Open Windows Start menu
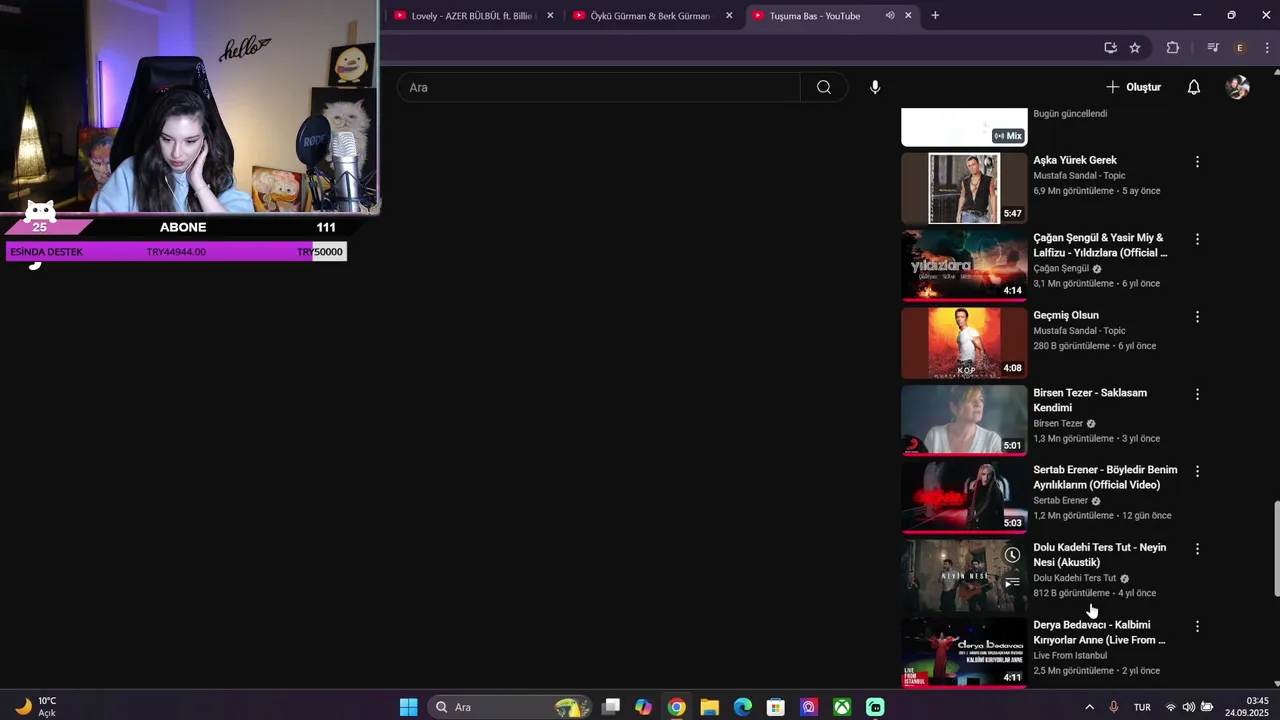 tap(408, 707)
